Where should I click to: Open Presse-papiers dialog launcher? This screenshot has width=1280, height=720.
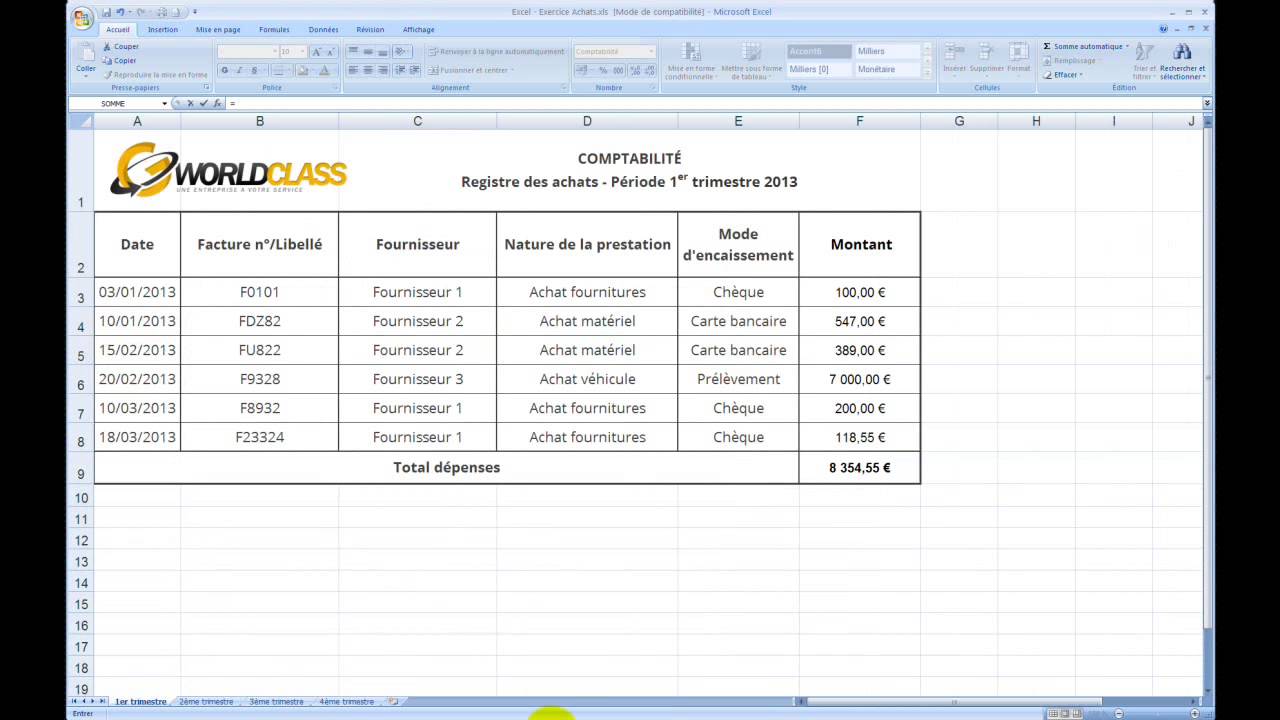pos(206,88)
